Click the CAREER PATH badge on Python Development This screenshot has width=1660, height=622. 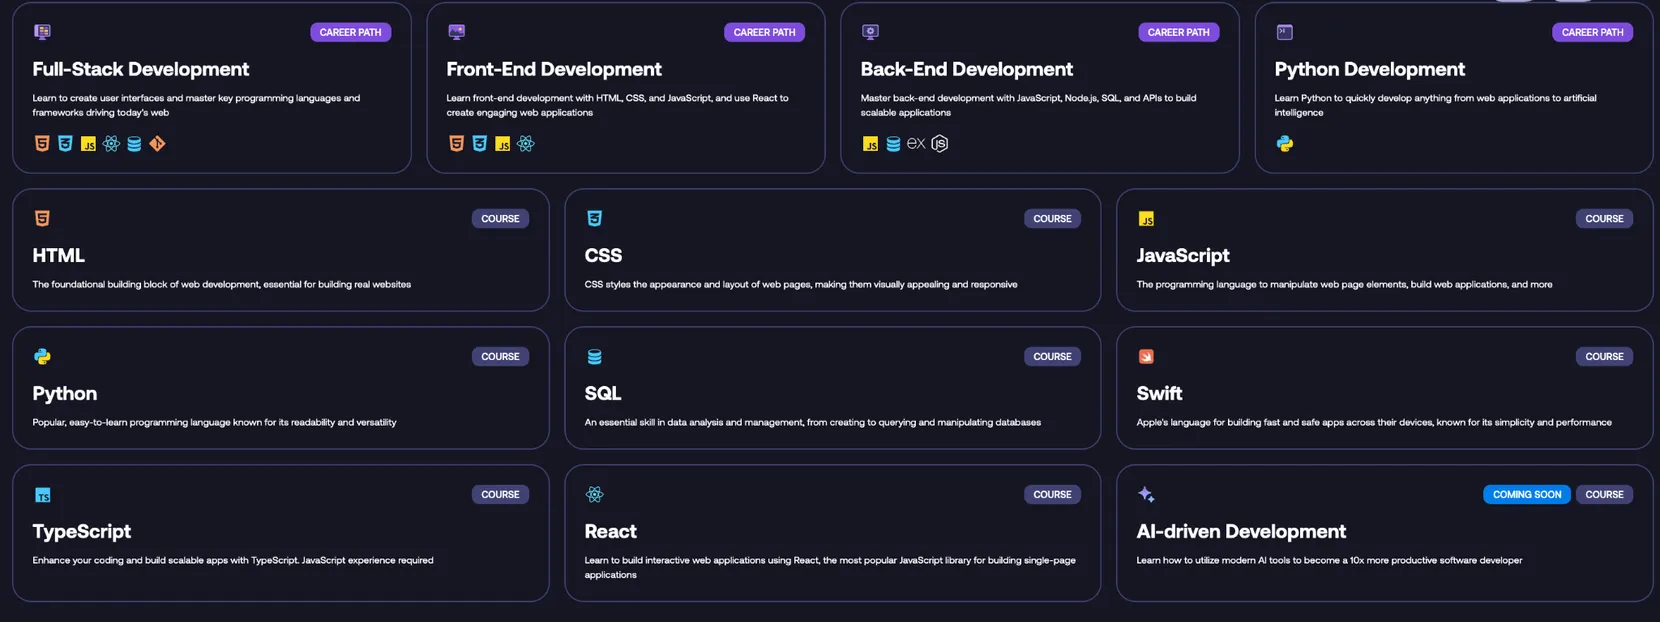coord(1592,32)
